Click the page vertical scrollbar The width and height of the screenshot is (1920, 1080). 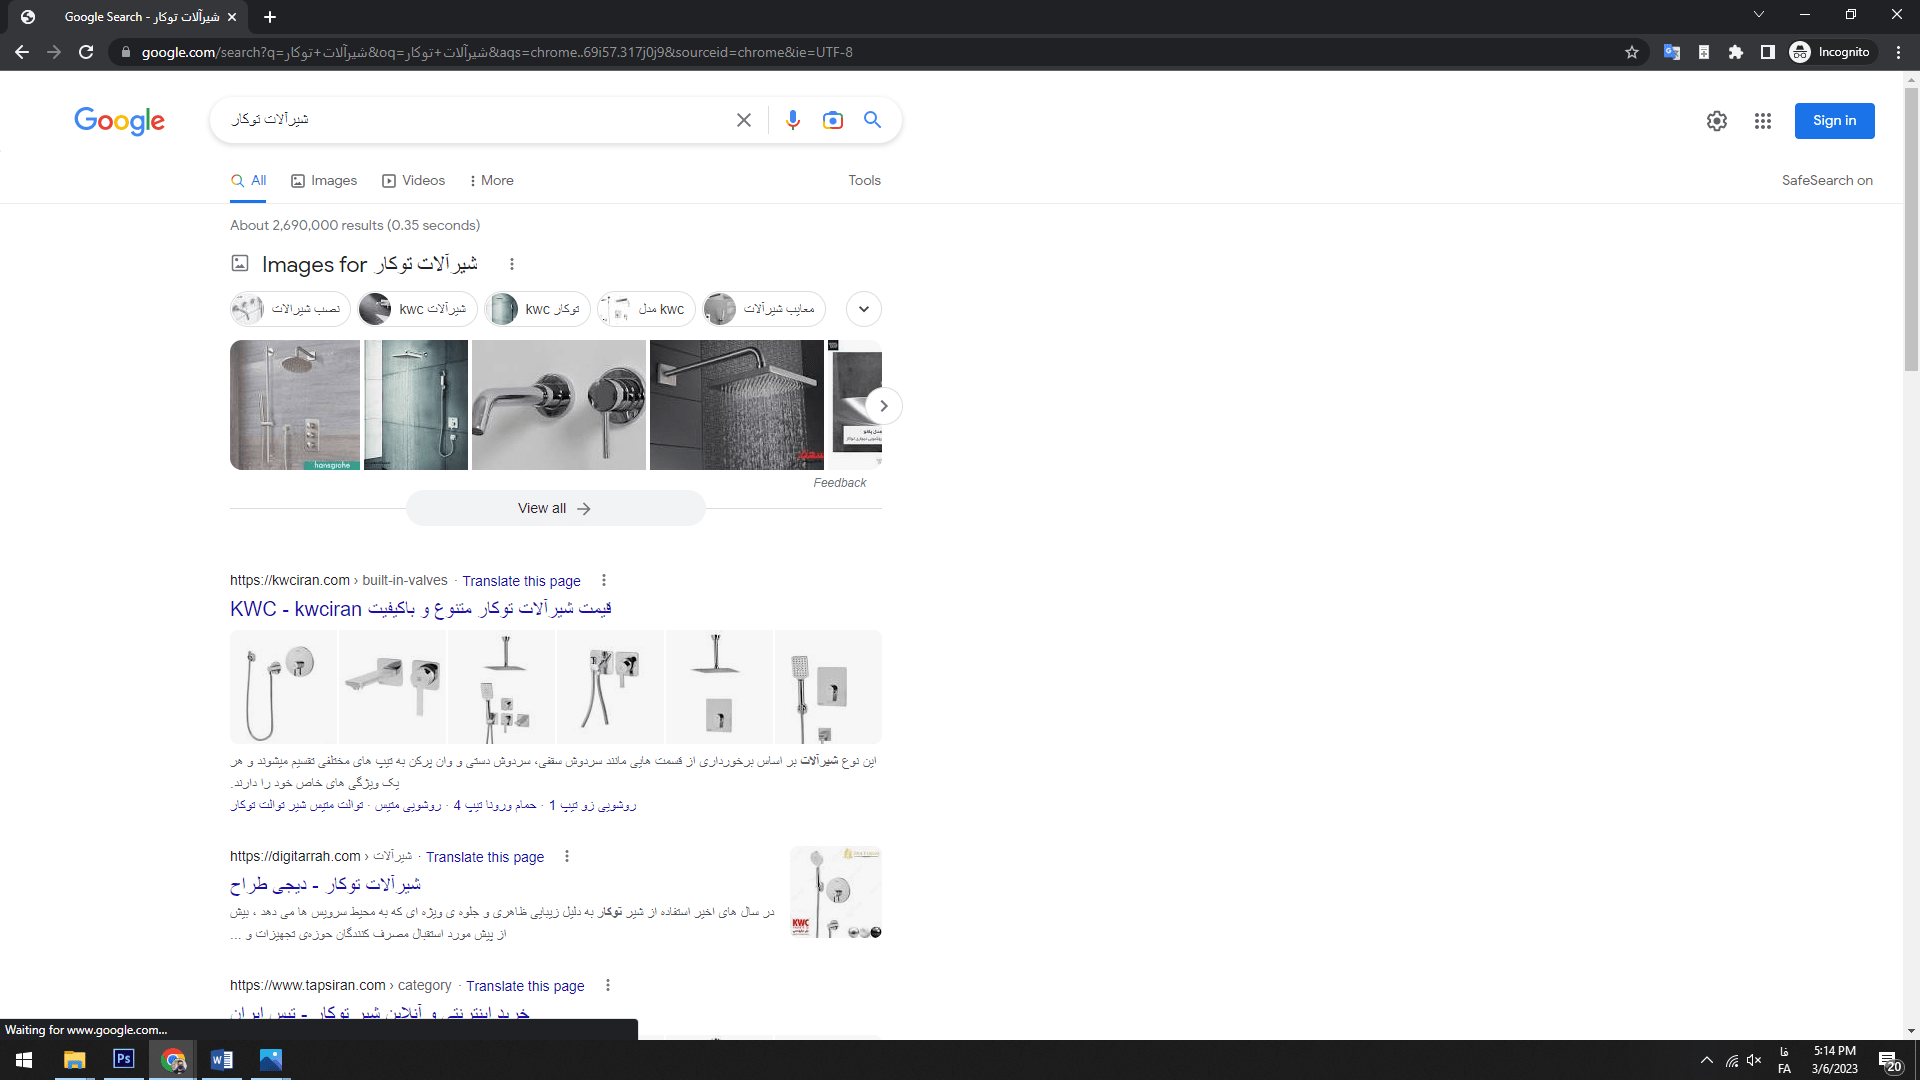click(1911, 230)
